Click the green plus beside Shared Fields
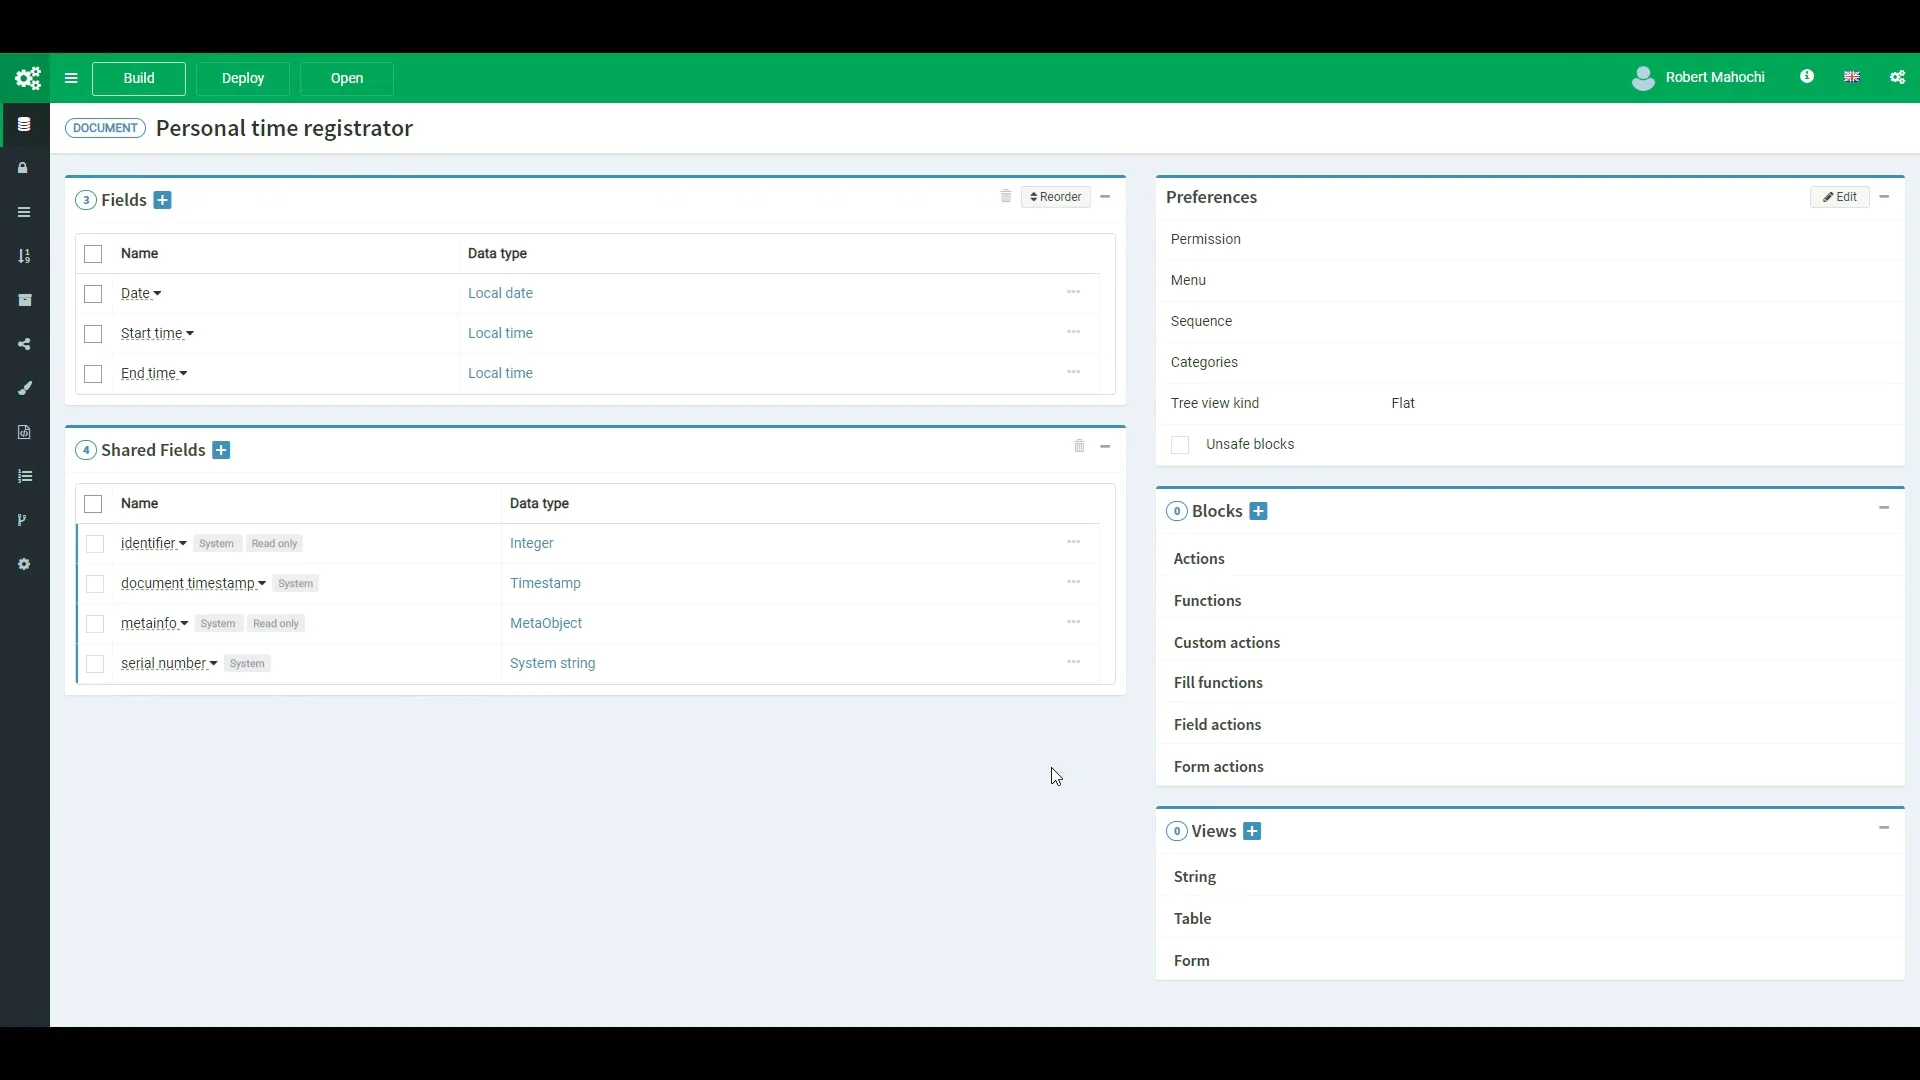 pos(221,450)
